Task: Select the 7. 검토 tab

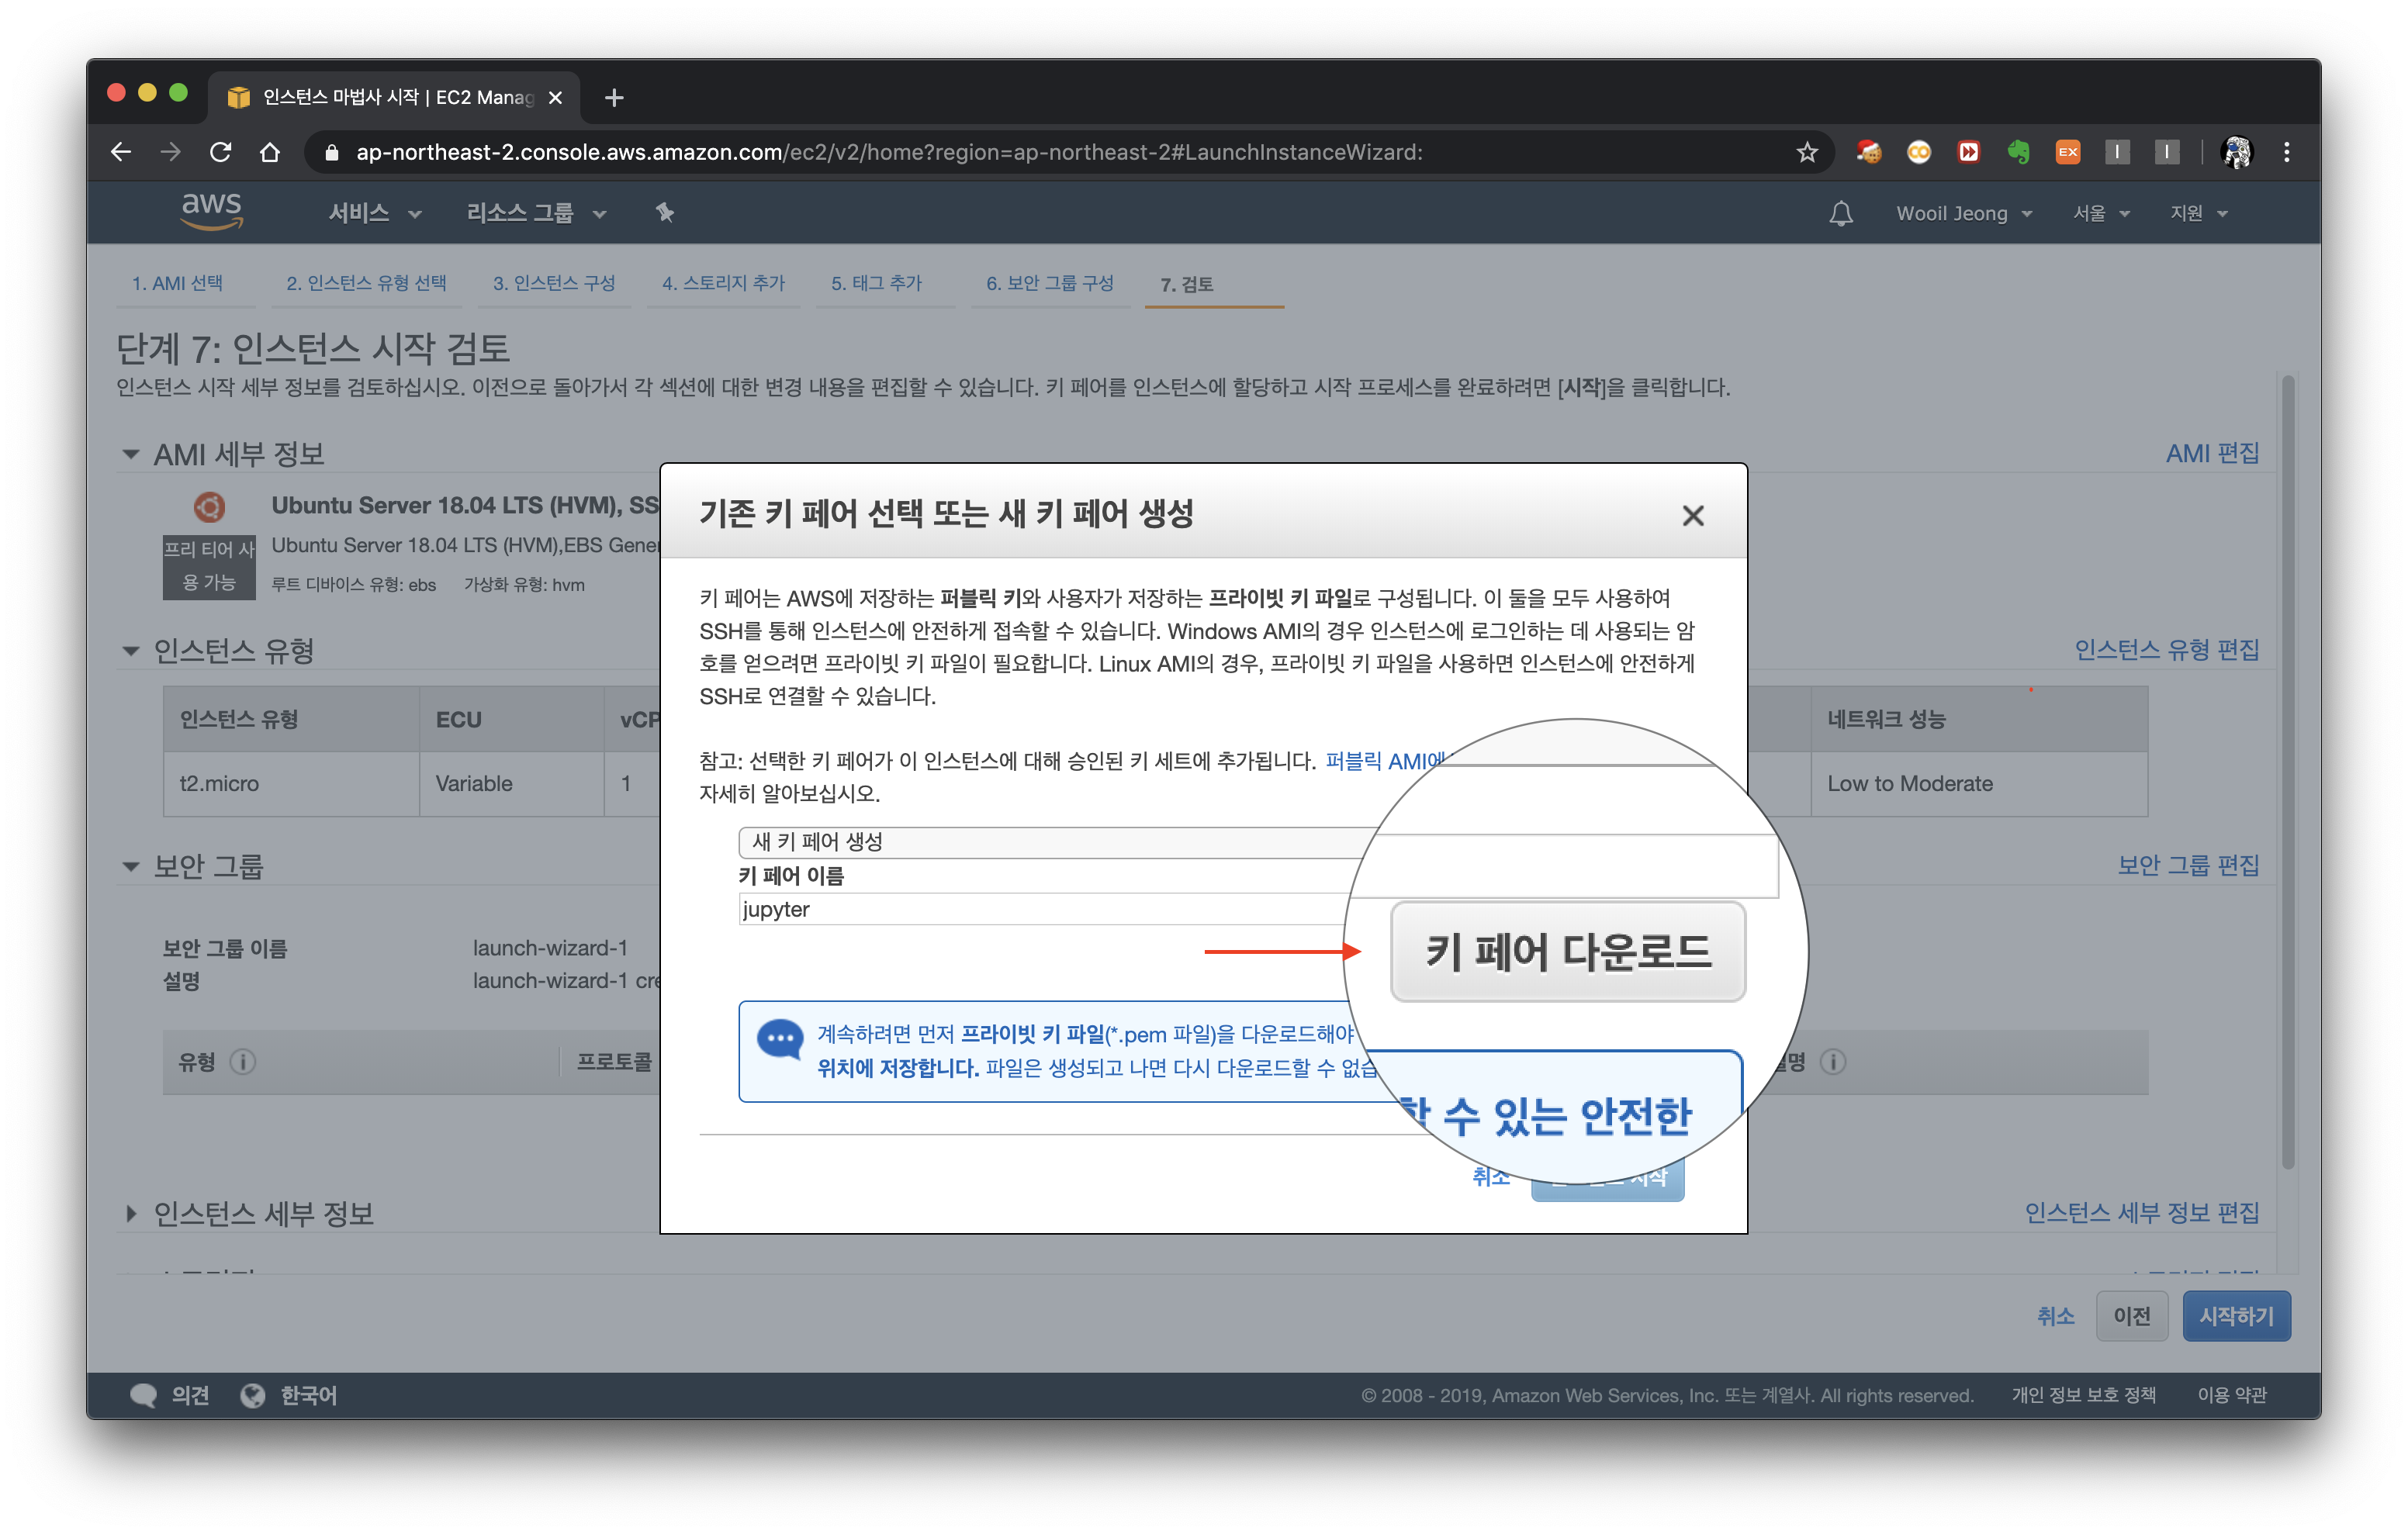Action: (x=1186, y=285)
